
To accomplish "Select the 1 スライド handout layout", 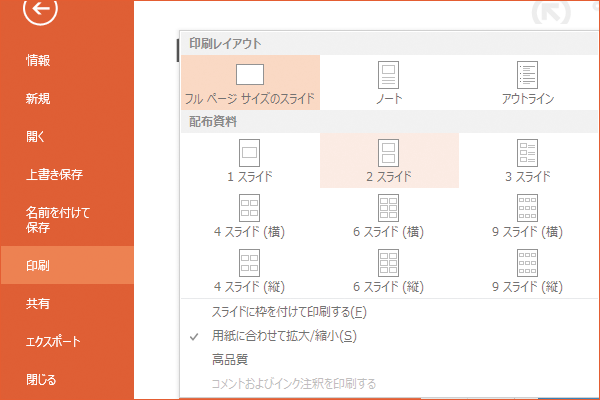I will (250, 160).
